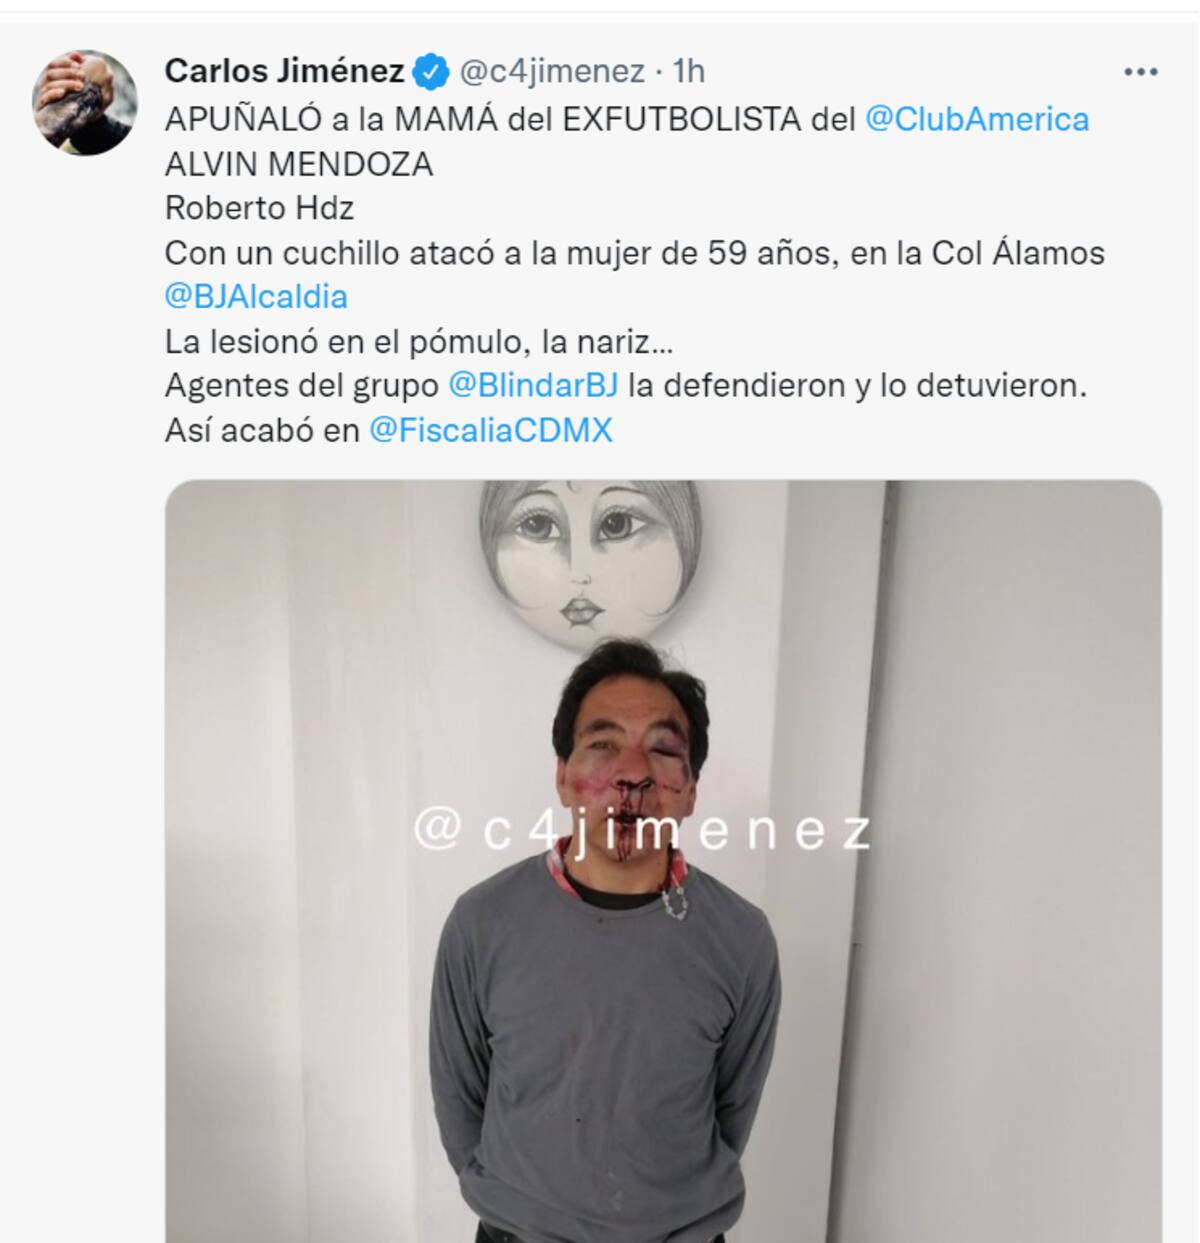Click the @c4jimenez watermark on the photo
This screenshot has height=1243, width=1200.
[x=643, y=830]
